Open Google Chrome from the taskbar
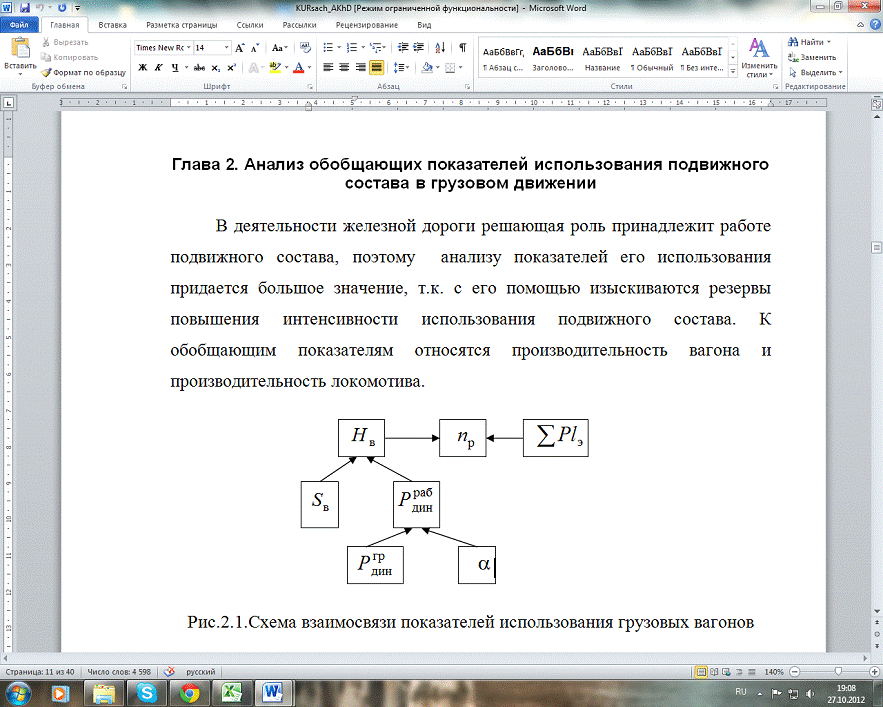 point(189,693)
